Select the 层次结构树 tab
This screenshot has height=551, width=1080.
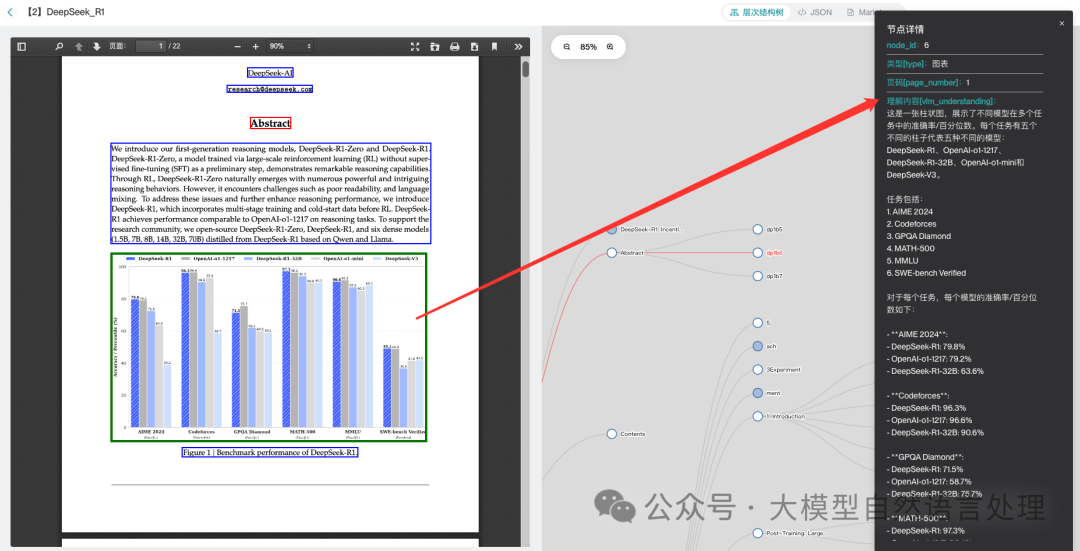point(756,12)
